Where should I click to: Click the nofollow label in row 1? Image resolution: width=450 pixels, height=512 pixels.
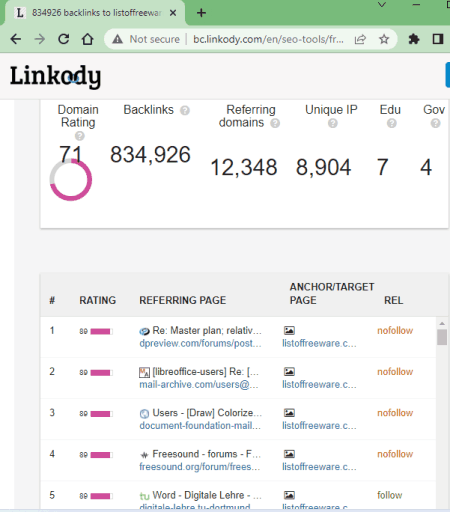click(395, 331)
